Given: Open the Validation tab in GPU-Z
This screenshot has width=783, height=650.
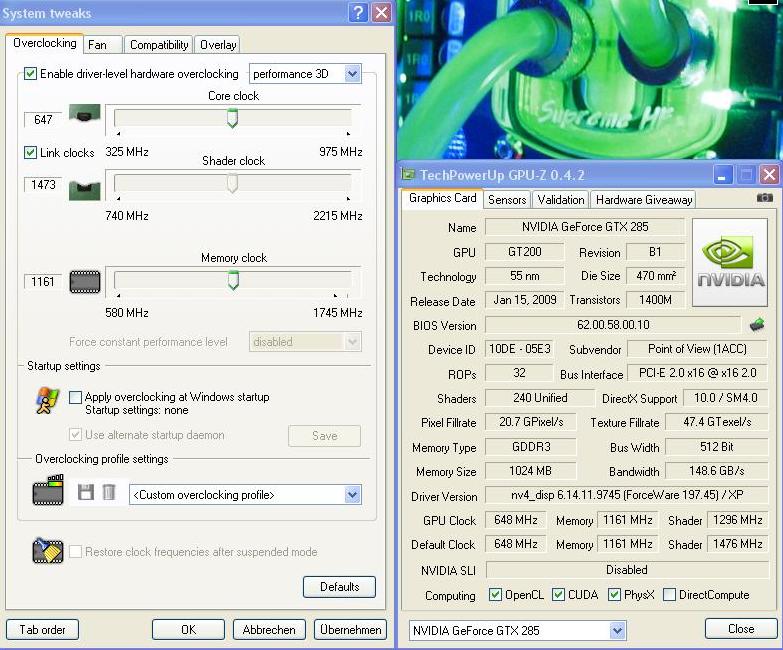Looking at the screenshot, I should coord(561,200).
